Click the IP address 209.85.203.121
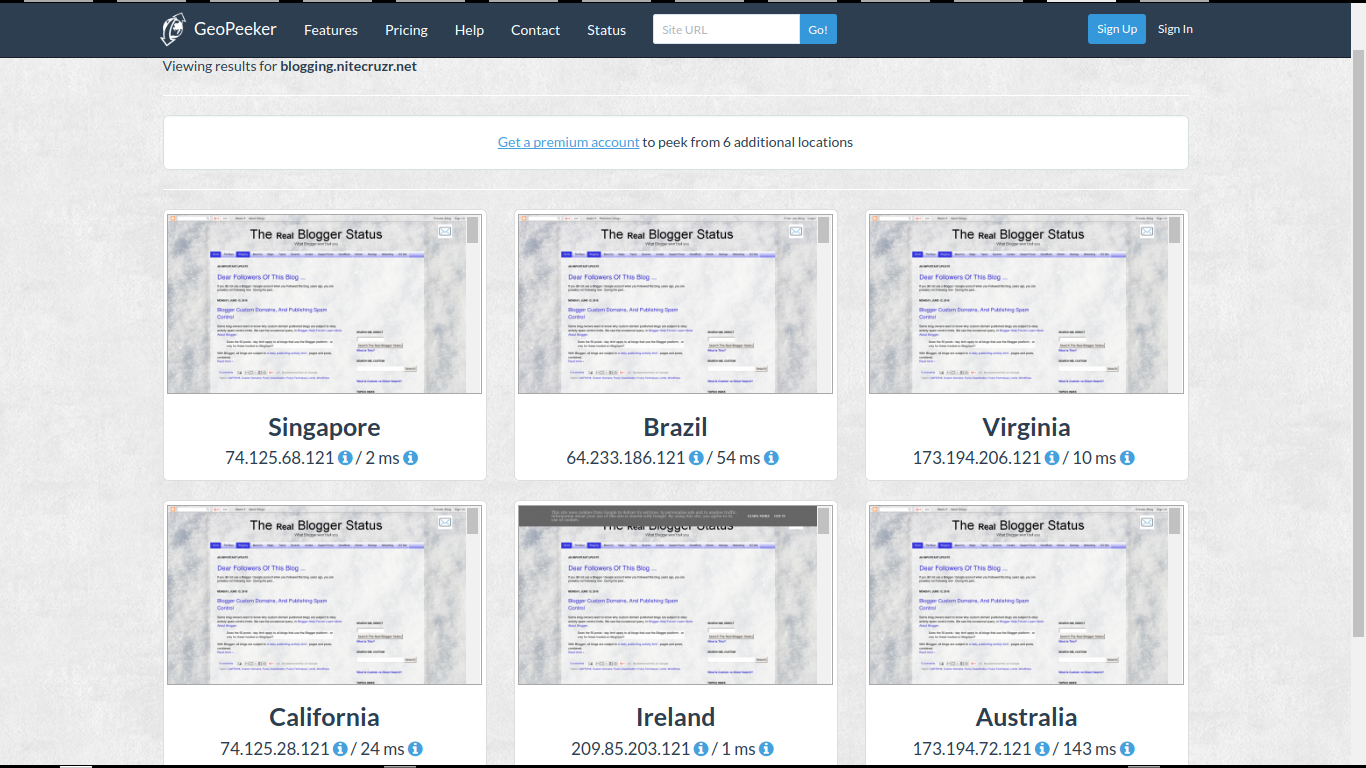The height and width of the screenshot is (768, 1366). (x=630, y=749)
